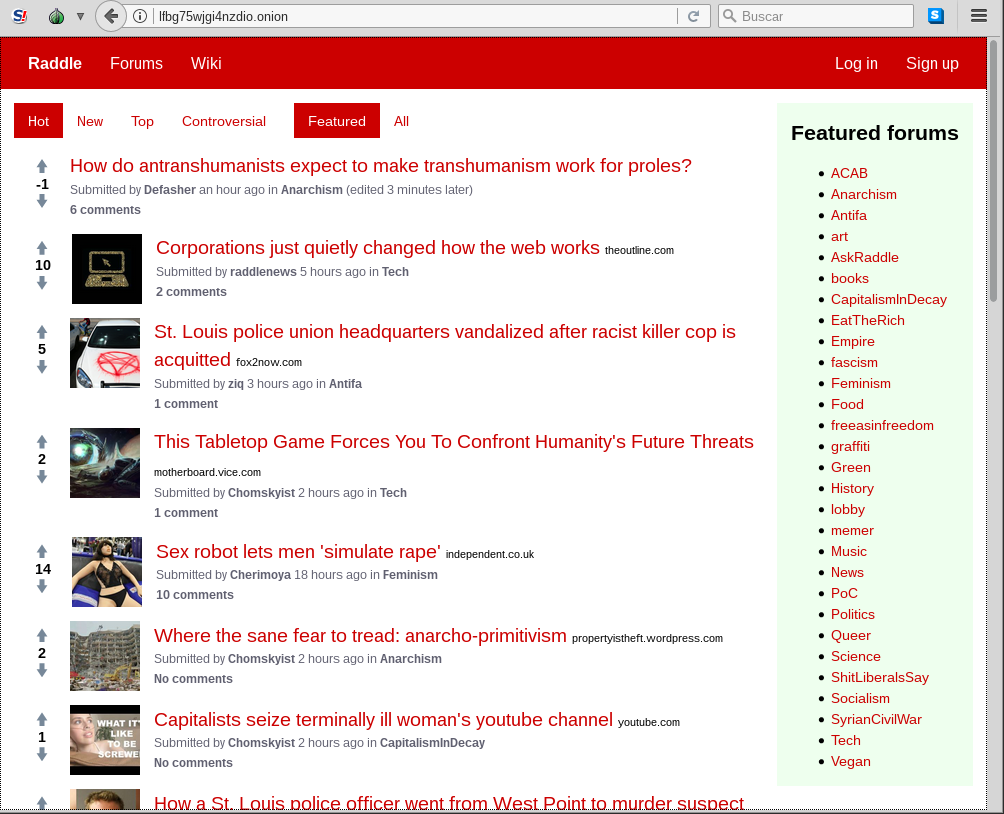This screenshot has width=1004, height=814.
Task: Open the ShitLiberalsSay featured forum
Action: pyautogui.click(x=879, y=677)
